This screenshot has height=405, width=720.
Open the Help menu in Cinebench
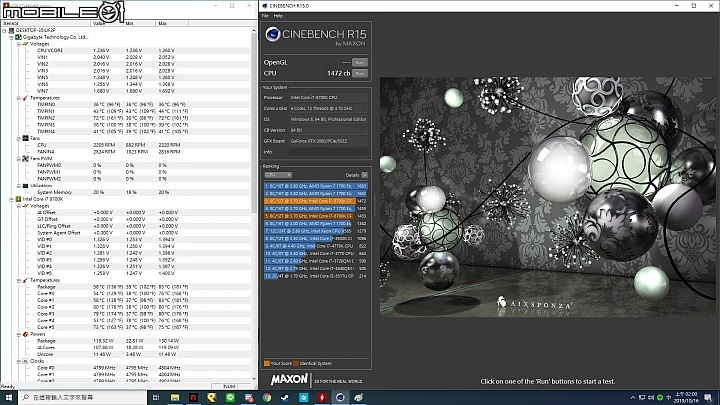278,16
